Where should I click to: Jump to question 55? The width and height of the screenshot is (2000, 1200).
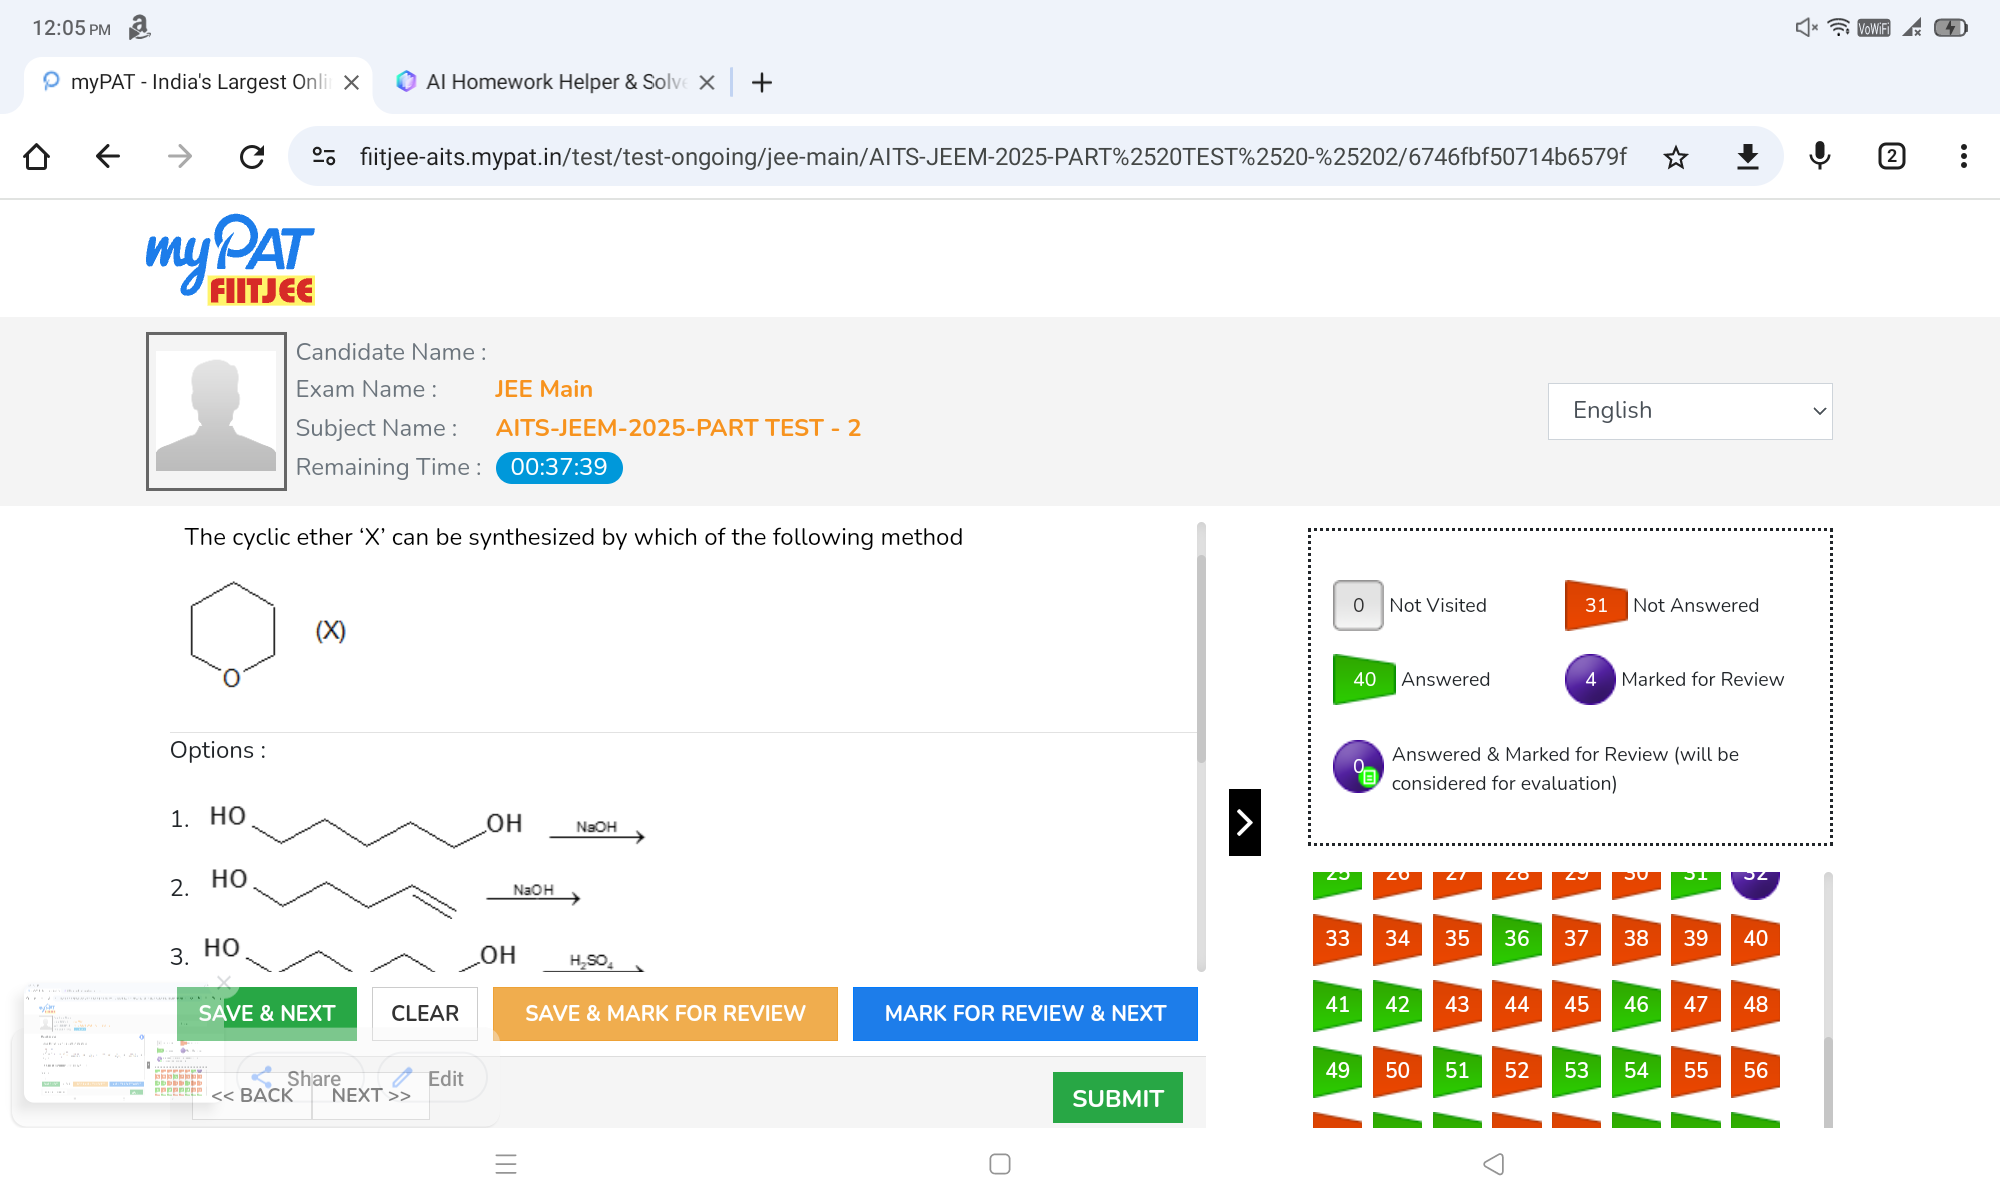(1696, 1071)
